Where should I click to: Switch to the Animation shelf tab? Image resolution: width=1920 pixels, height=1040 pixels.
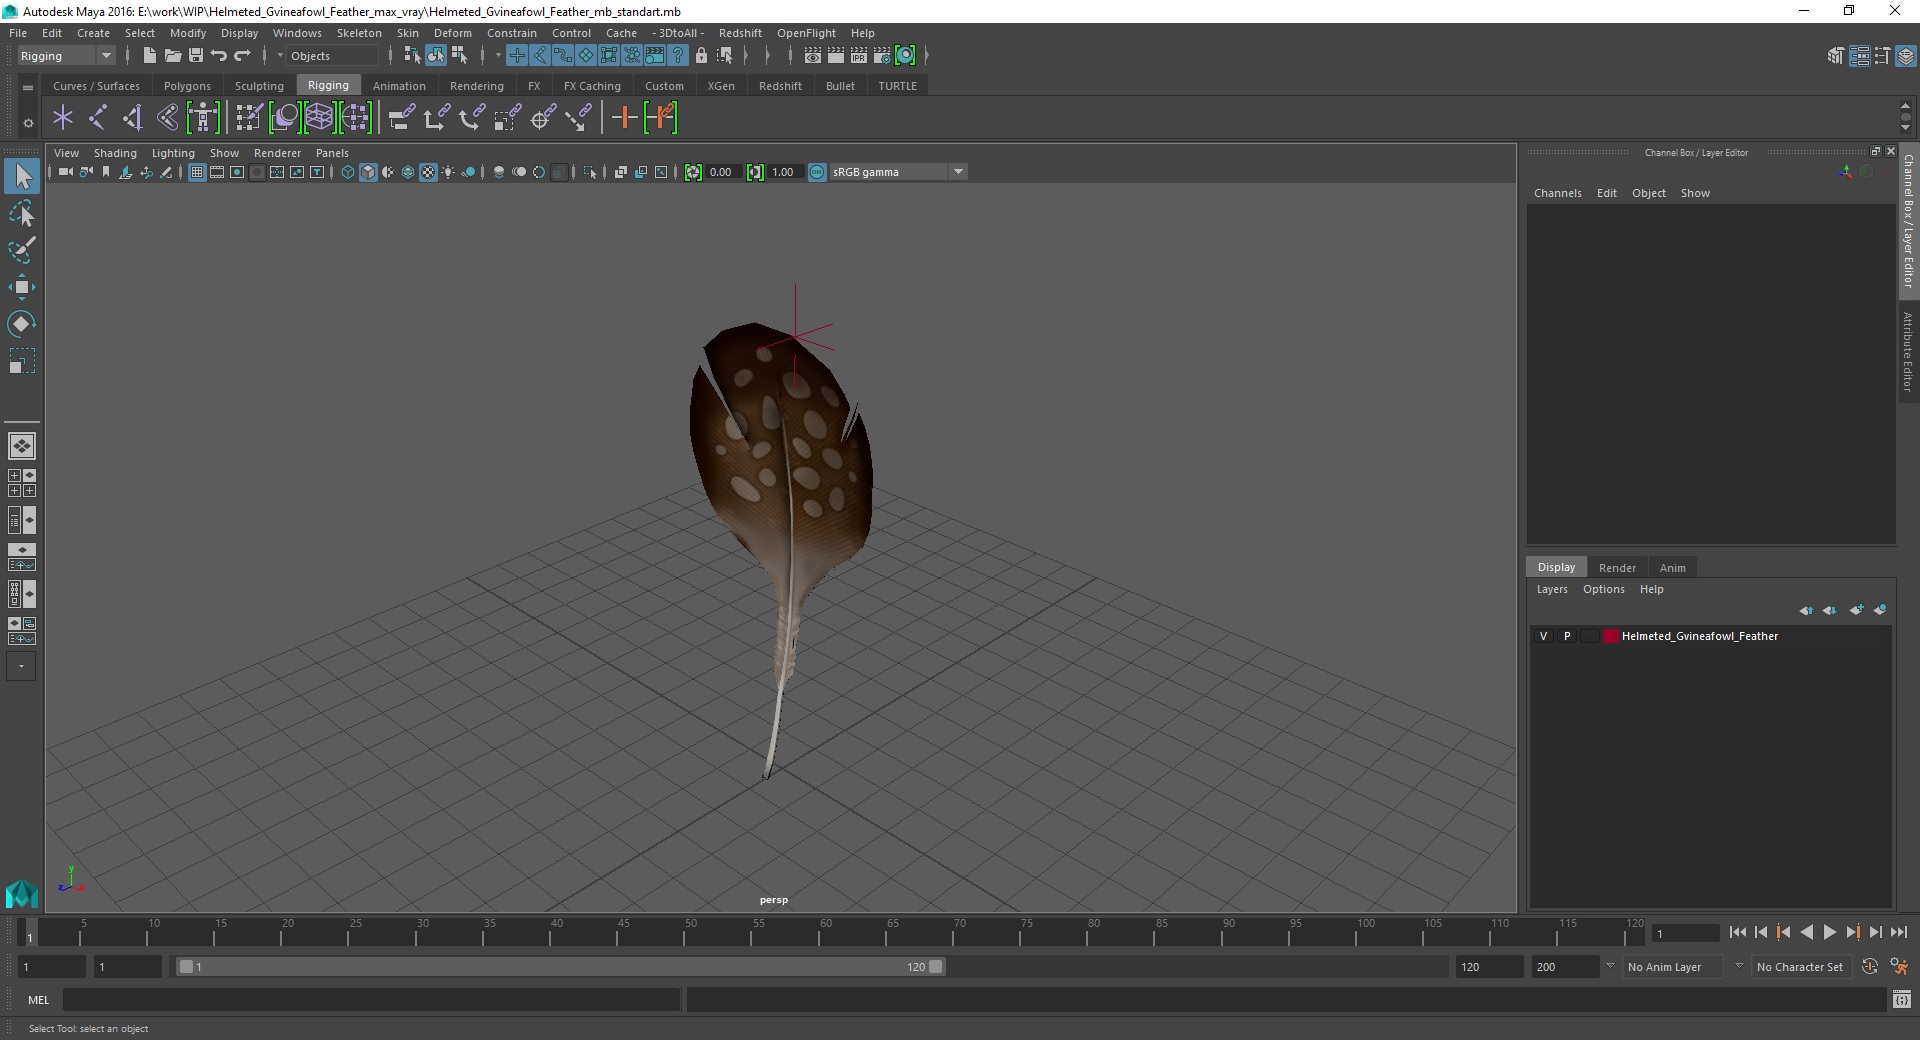pyautogui.click(x=399, y=86)
